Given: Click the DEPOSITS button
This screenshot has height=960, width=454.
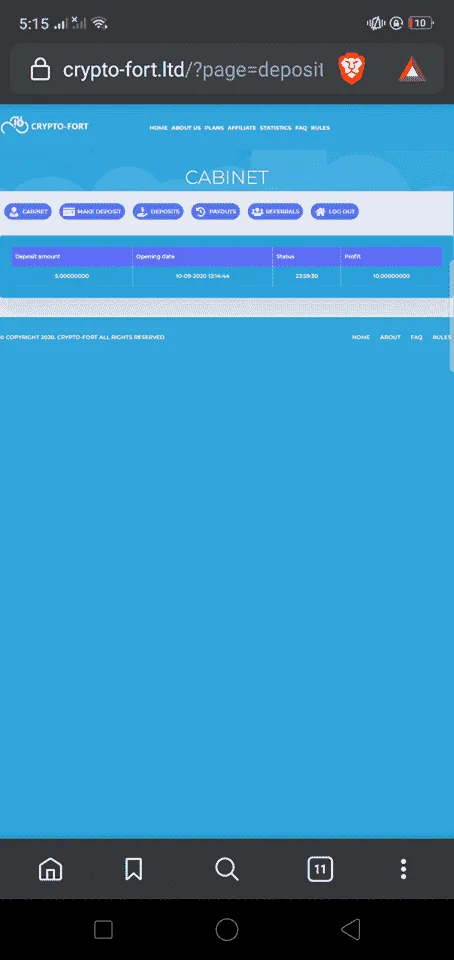Looking at the screenshot, I should click(158, 212).
